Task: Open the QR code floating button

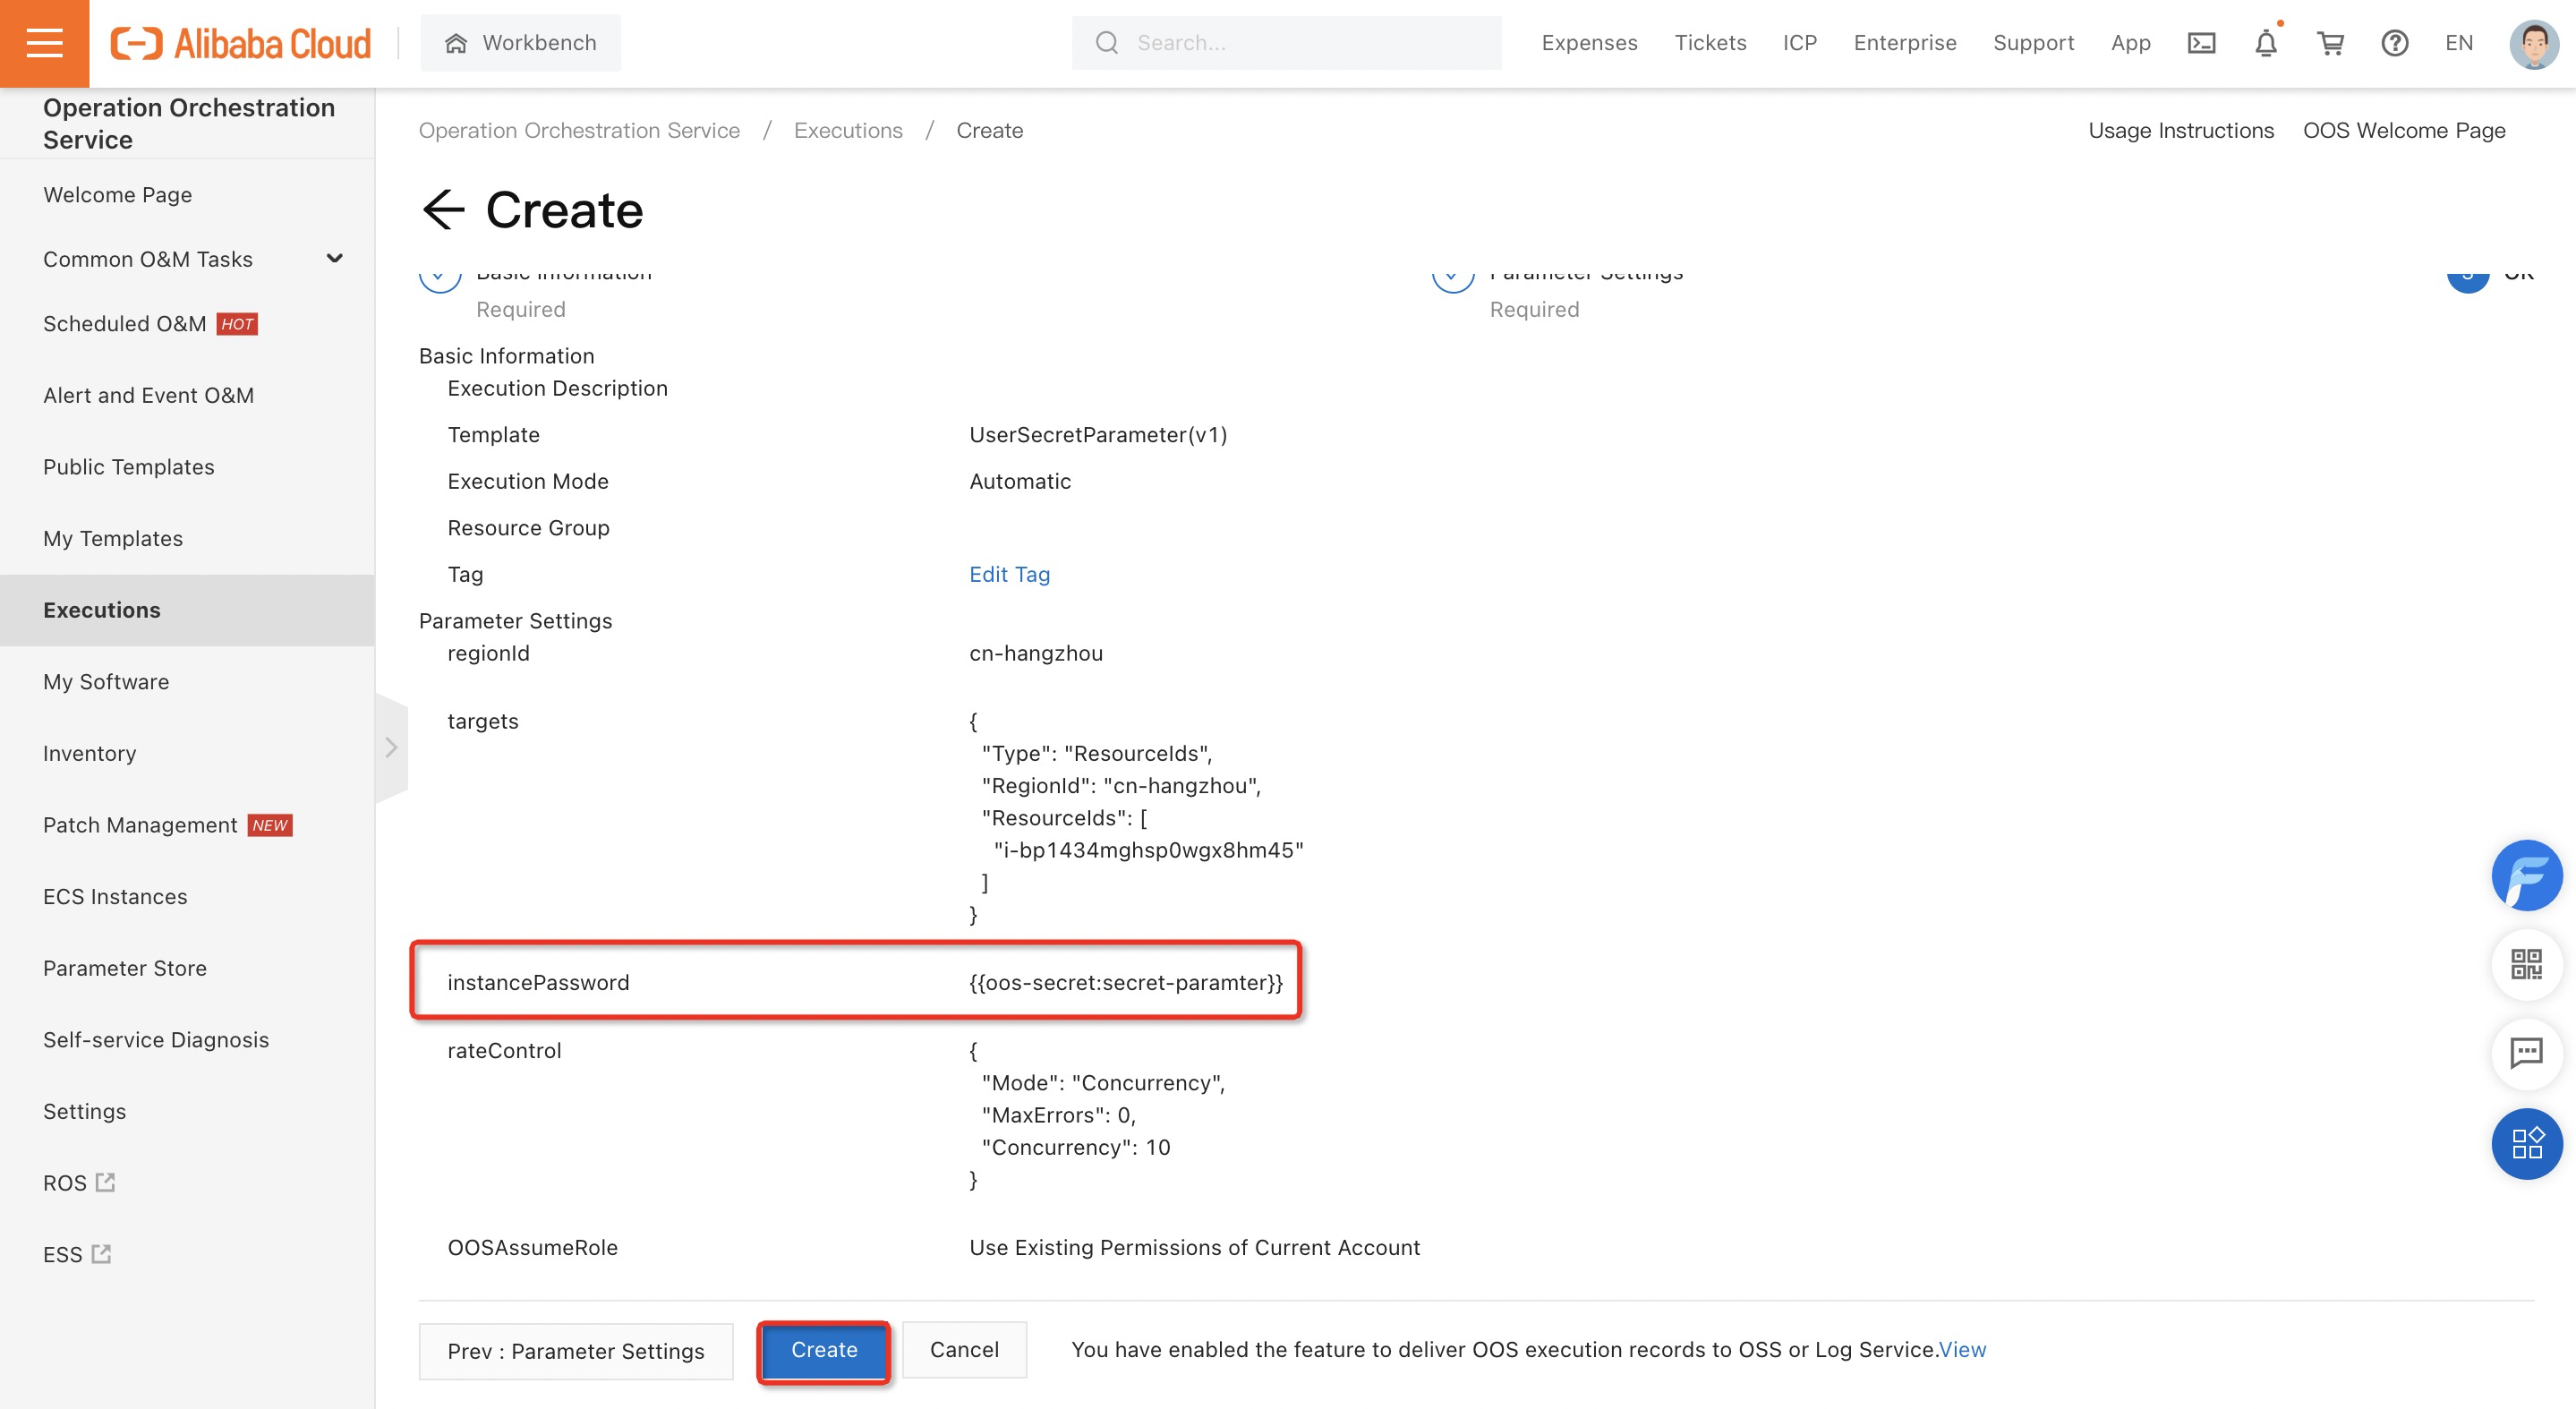Action: [2526, 964]
